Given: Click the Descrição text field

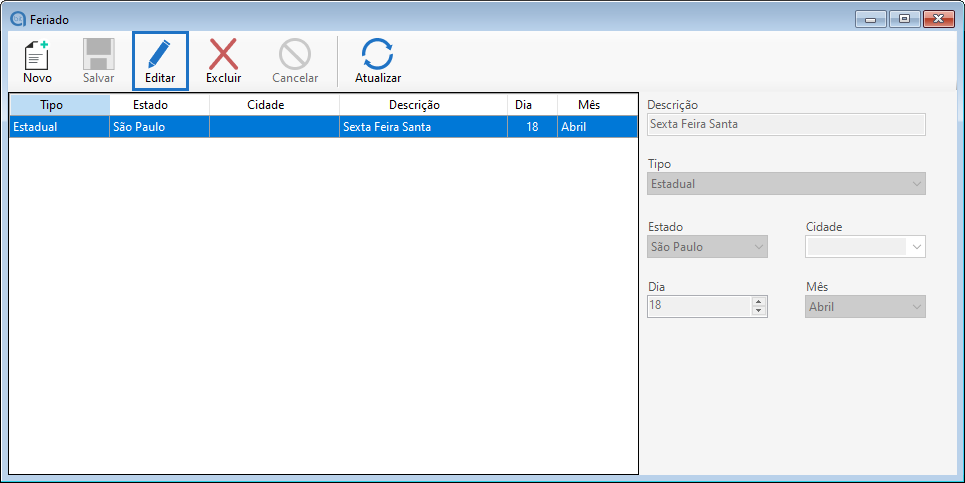Looking at the screenshot, I should 786,125.
